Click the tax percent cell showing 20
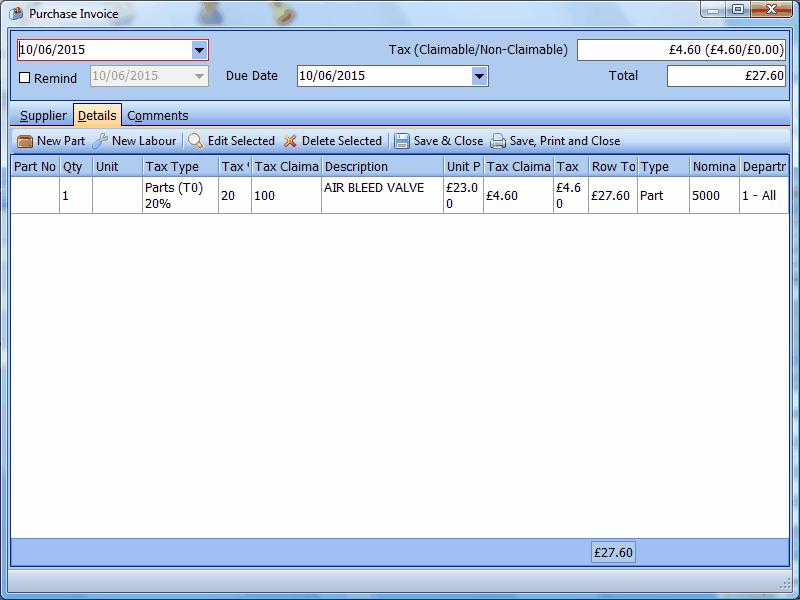800x600 pixels. point(235,195)
